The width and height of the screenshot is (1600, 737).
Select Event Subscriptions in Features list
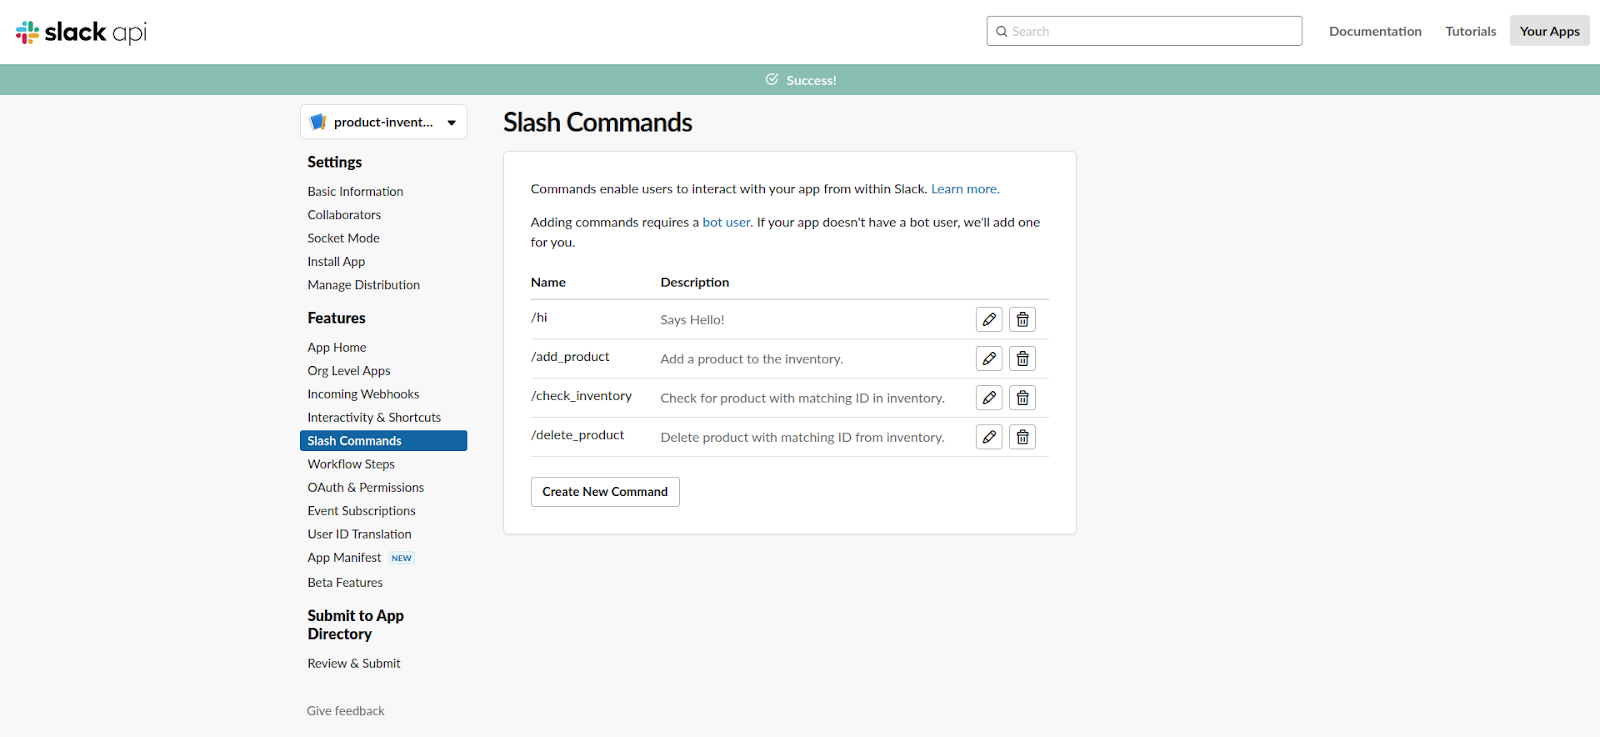[361, 511]
